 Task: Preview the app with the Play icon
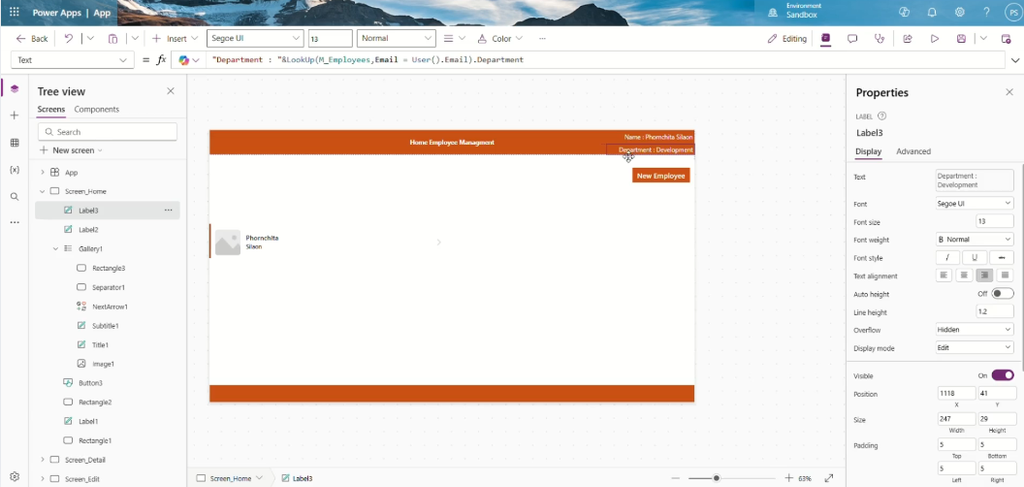(x=935, y=39)
